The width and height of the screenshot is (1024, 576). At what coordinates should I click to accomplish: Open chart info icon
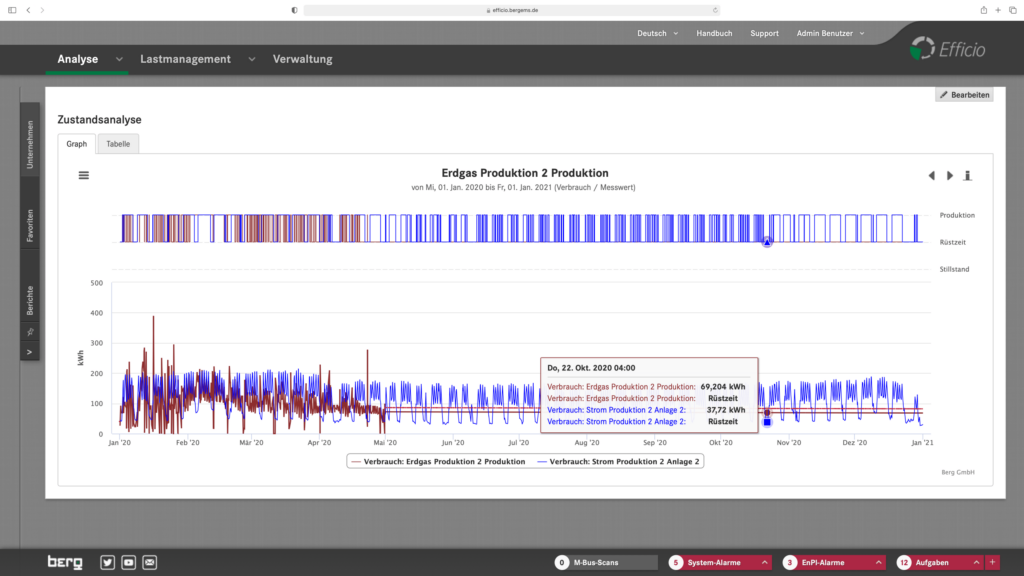click(968, 175)
